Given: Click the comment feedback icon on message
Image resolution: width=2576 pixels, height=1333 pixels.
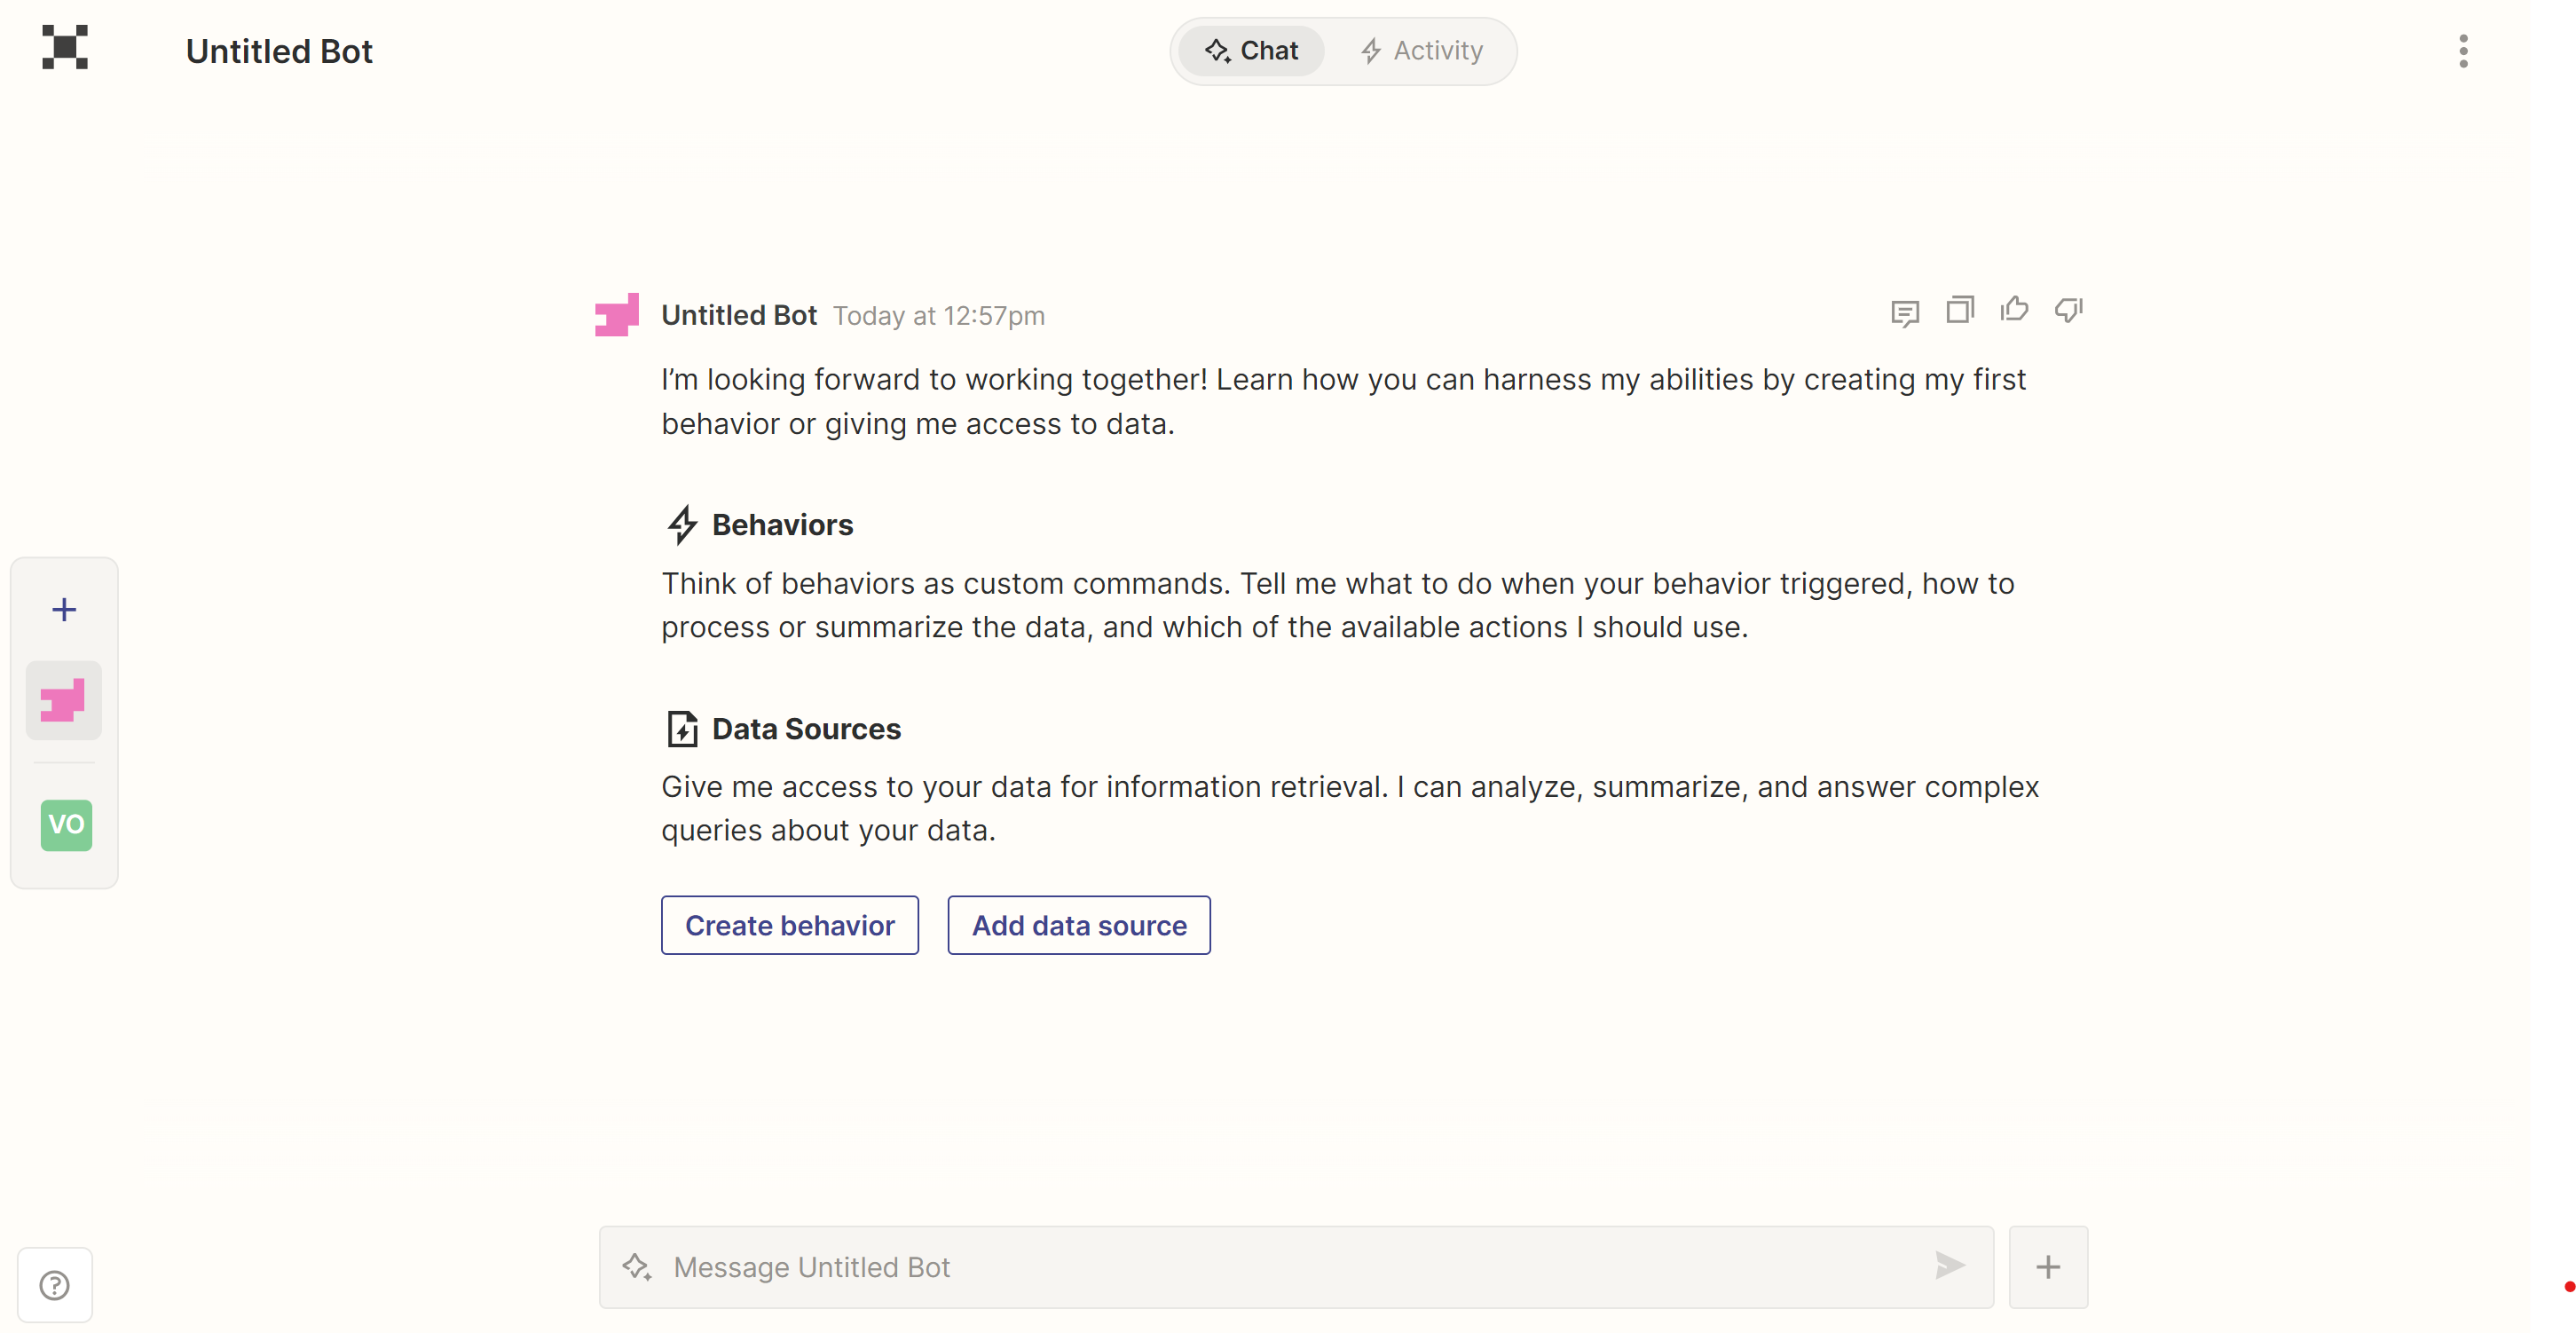Looking at the screenshot, I should 1905,313.
